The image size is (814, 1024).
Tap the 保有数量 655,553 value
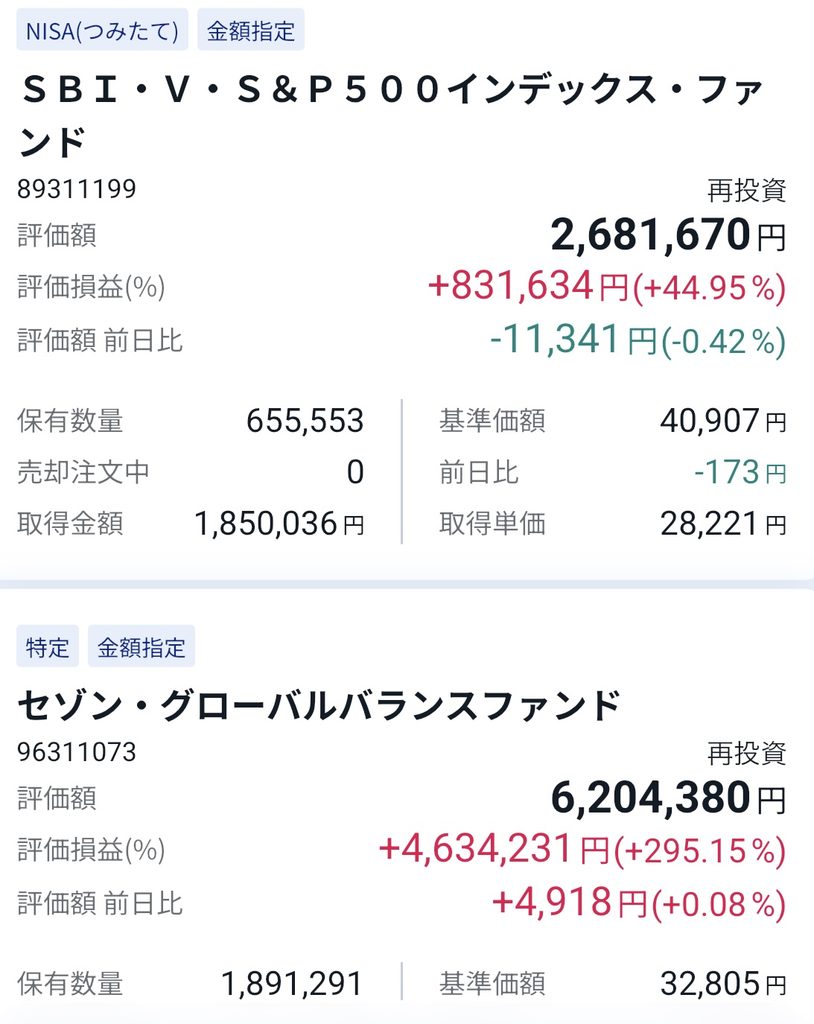pos(304,421)
